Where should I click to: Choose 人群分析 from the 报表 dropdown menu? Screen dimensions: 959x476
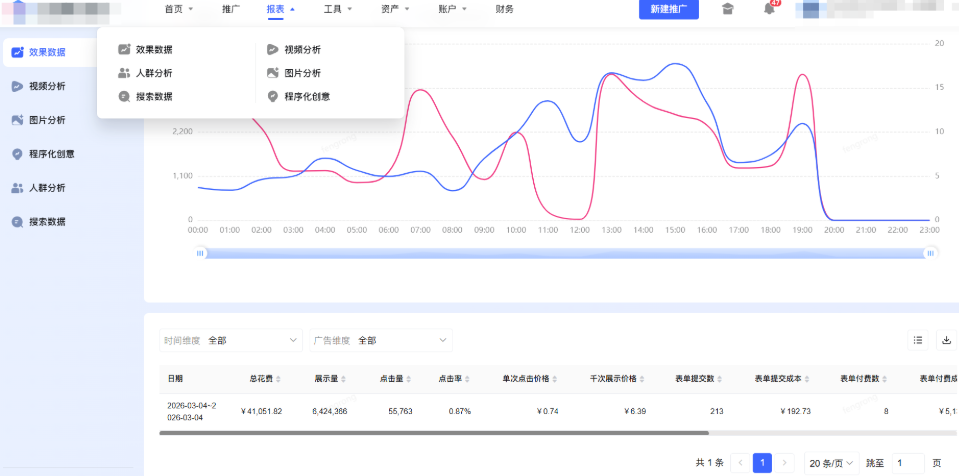146,73
